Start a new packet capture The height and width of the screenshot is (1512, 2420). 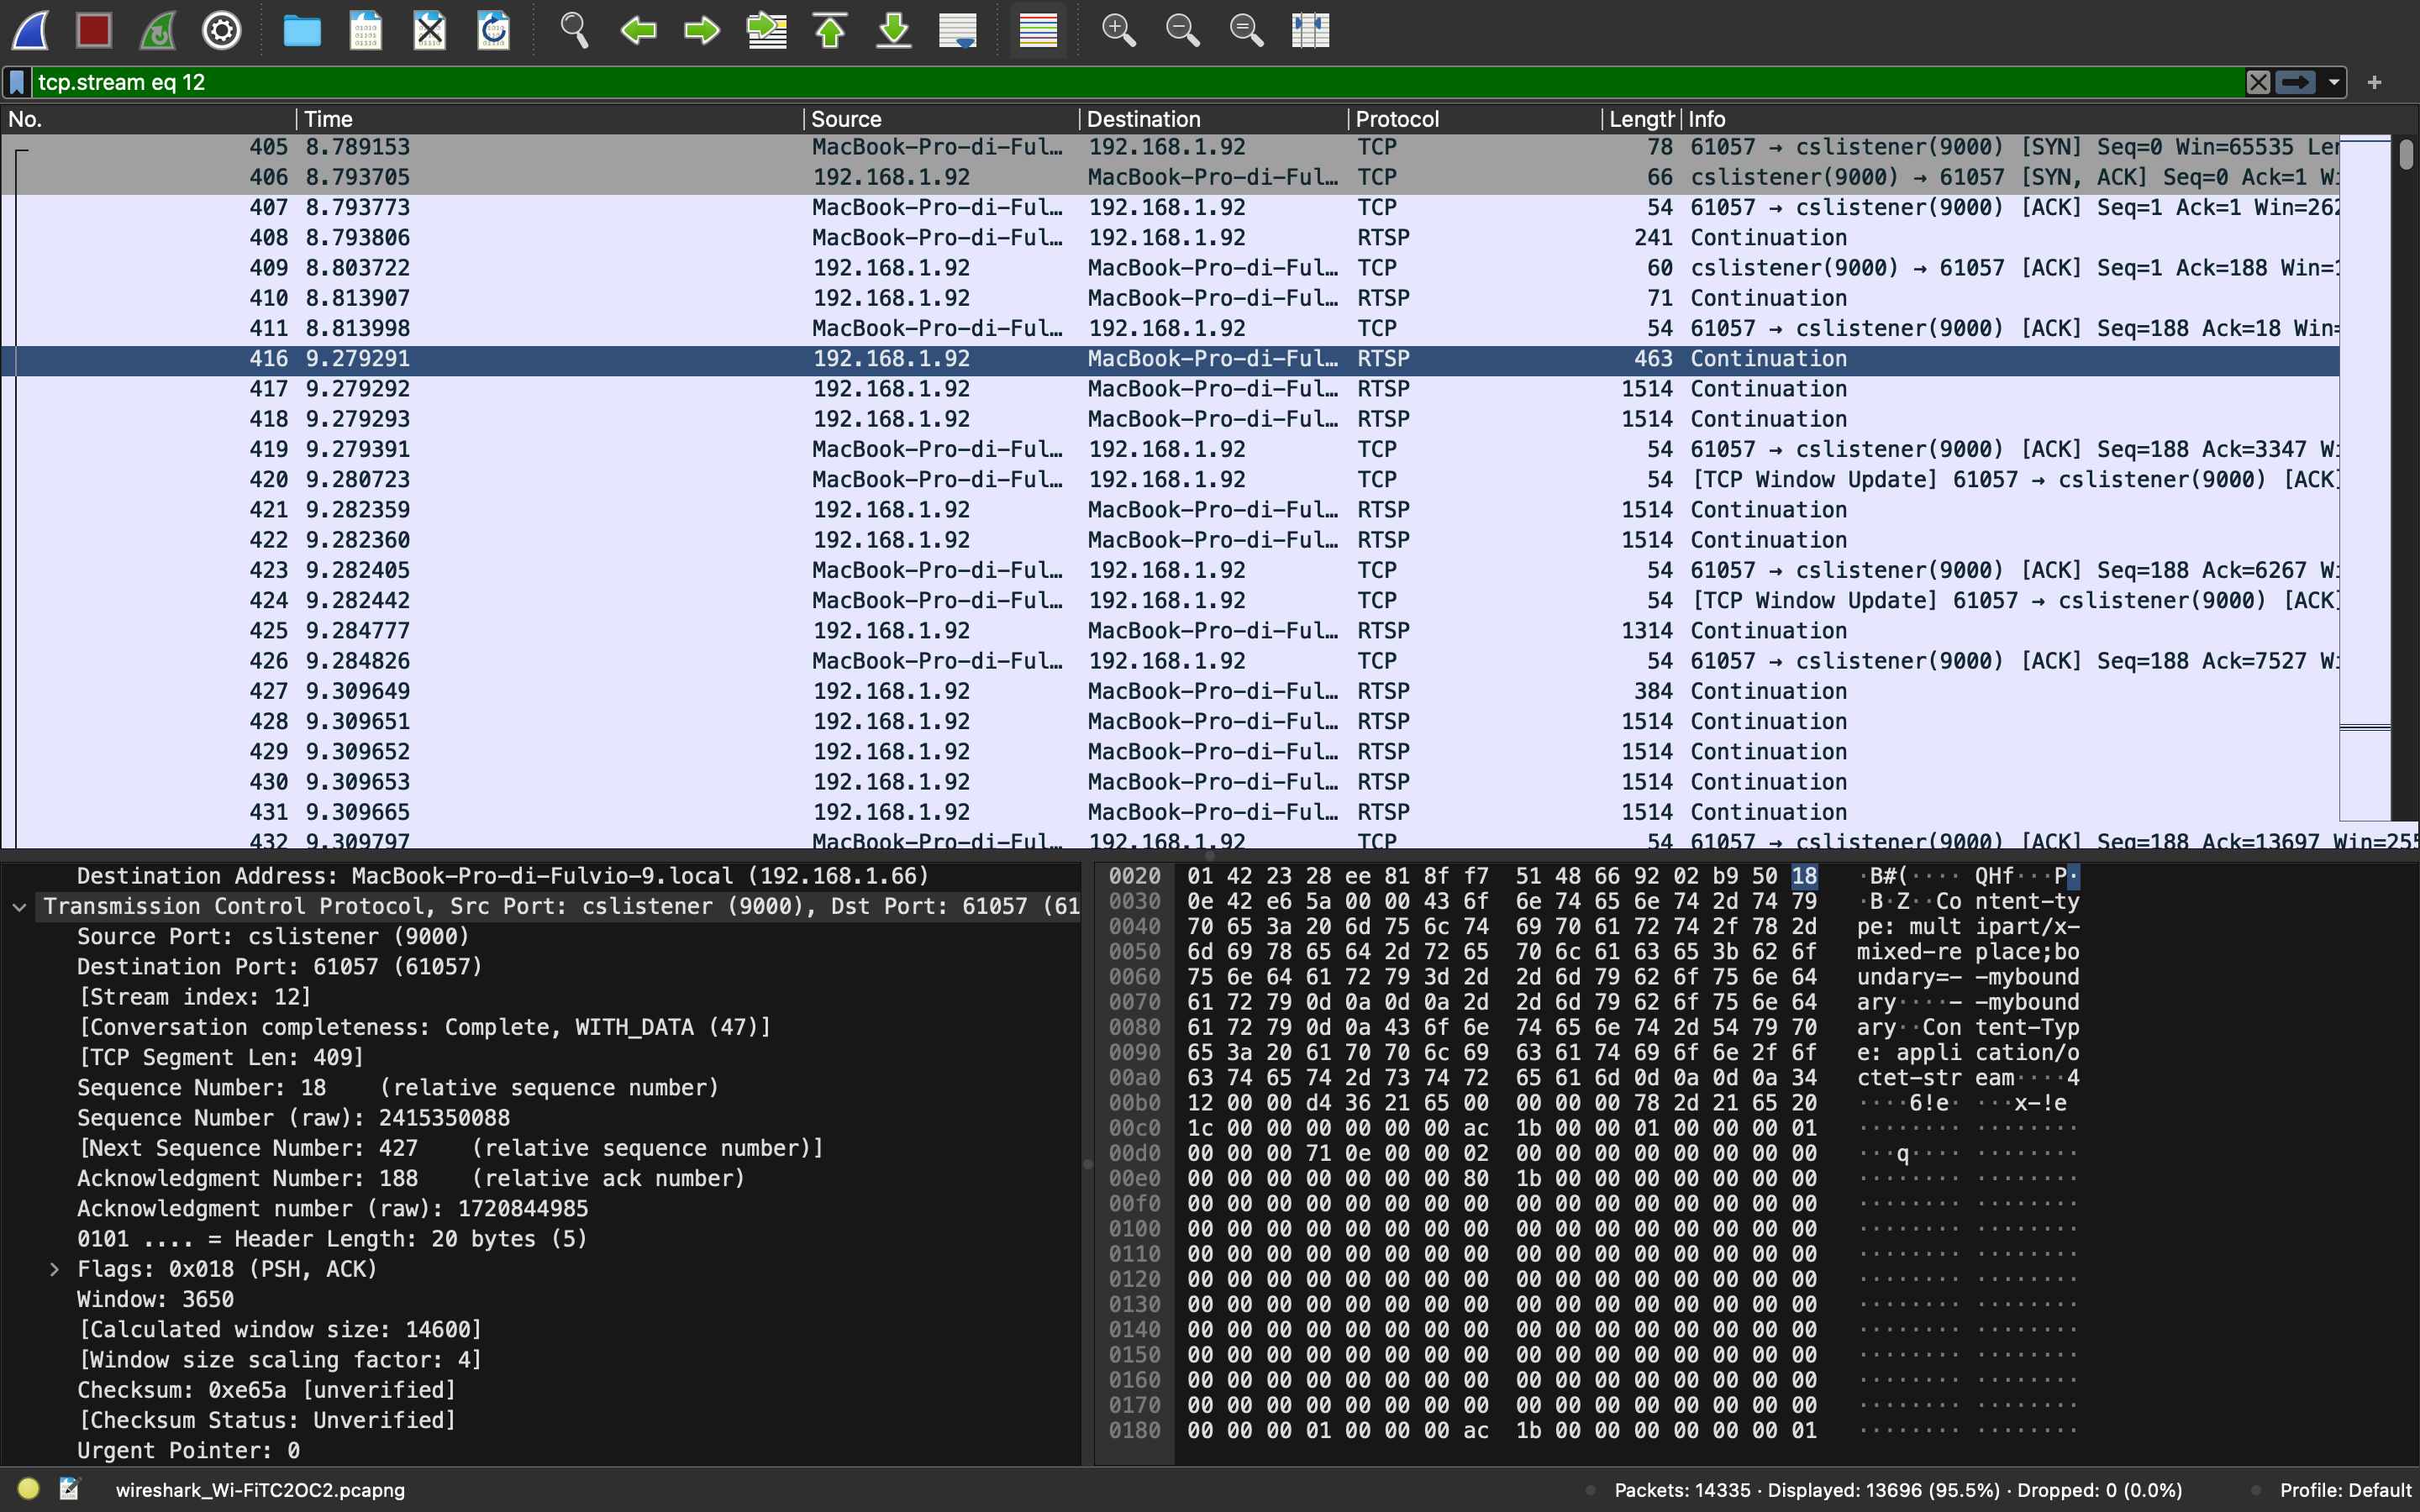point(30,30)
